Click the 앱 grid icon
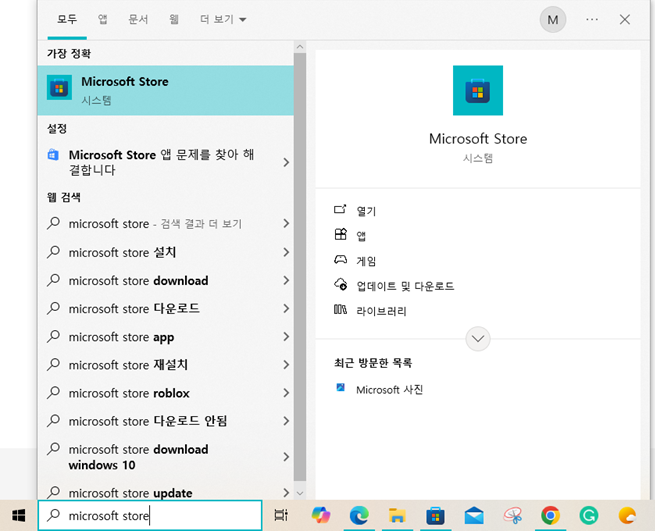The height and width of the screenshot is (531, 655). [x=340, y=234]
